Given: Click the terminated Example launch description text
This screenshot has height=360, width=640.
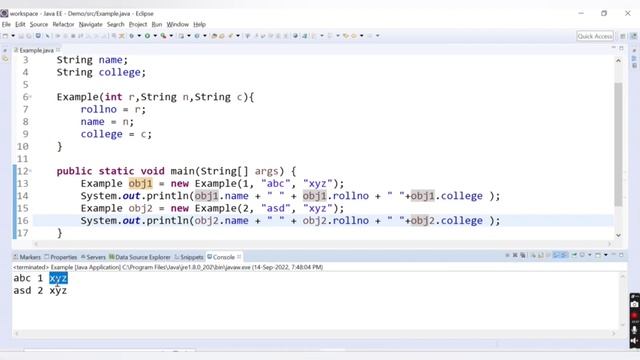Looking at the screenshot, I should pos(168,267).
